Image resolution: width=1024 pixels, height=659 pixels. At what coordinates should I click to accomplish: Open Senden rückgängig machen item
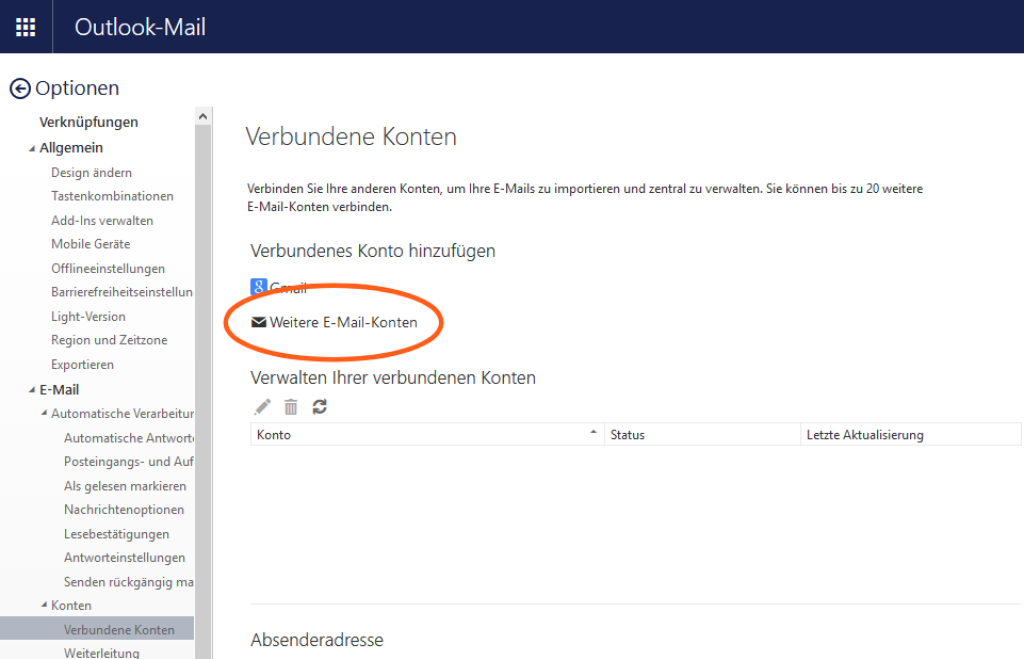[x=129, y=582]
